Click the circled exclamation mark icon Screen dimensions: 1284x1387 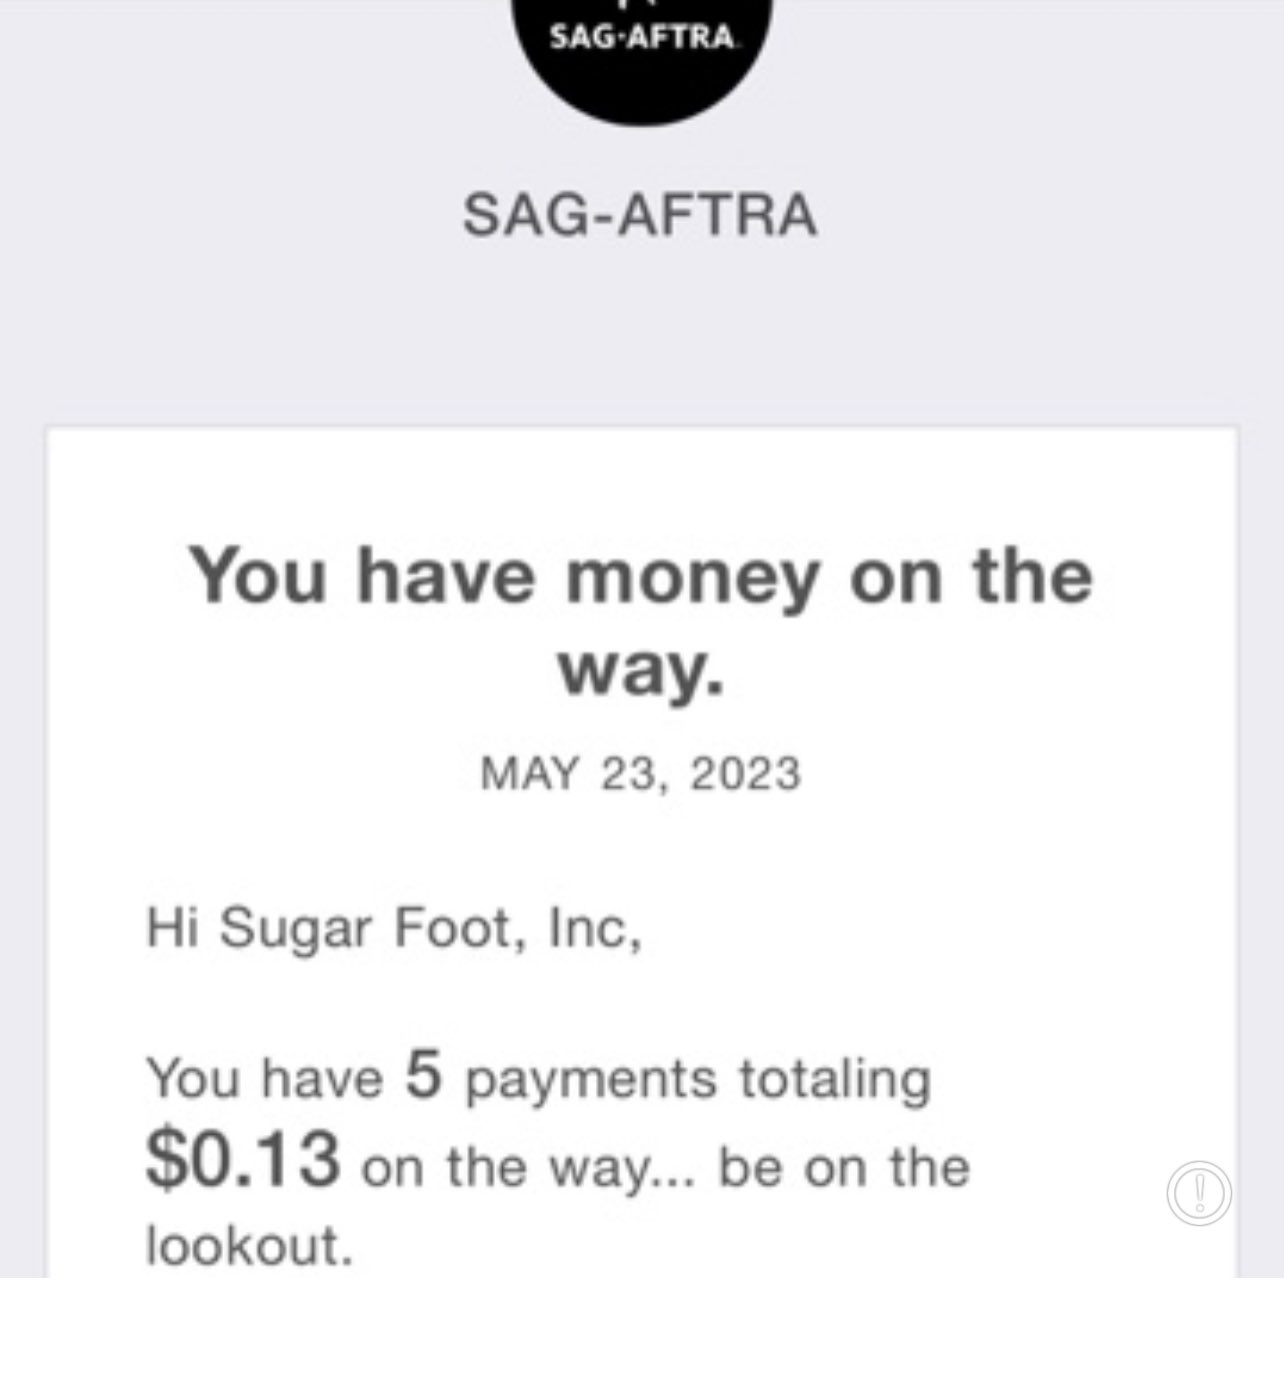pyautogui.click(x=1199, y=1192)
